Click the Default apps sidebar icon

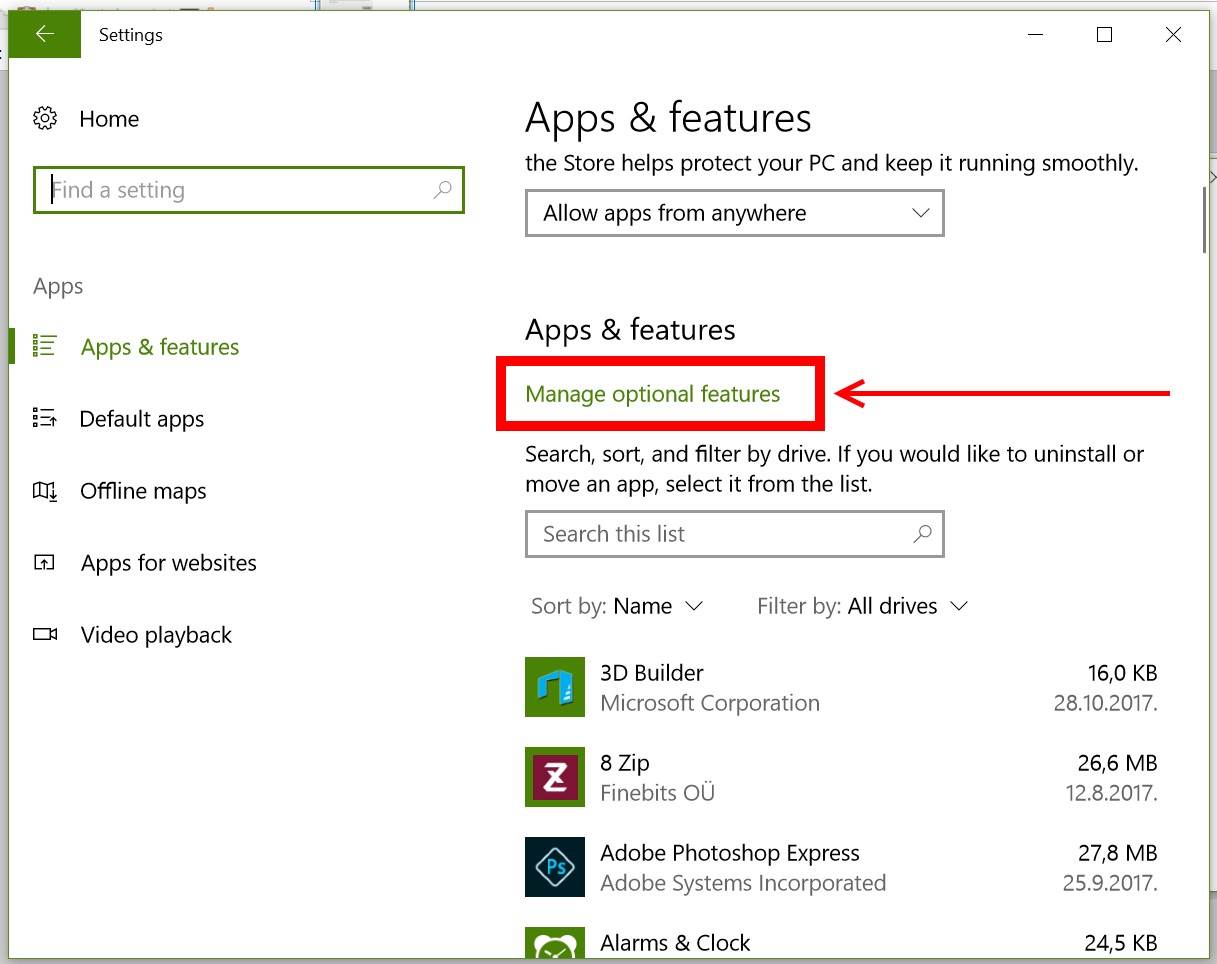click(45, 419)
